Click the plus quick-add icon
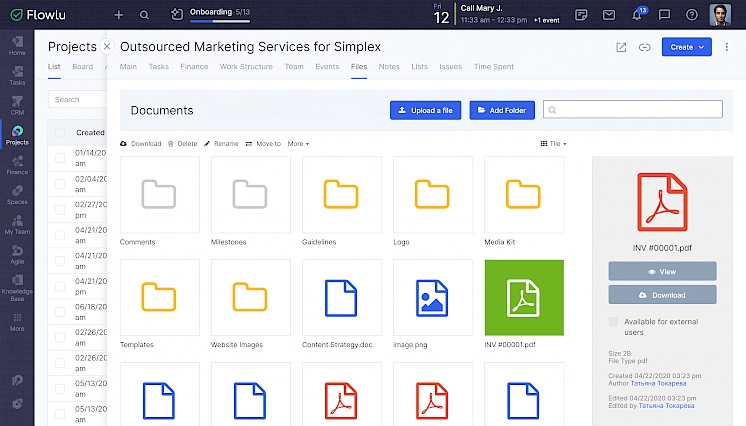Screen dimensions: 746x426 click(119, 15)
